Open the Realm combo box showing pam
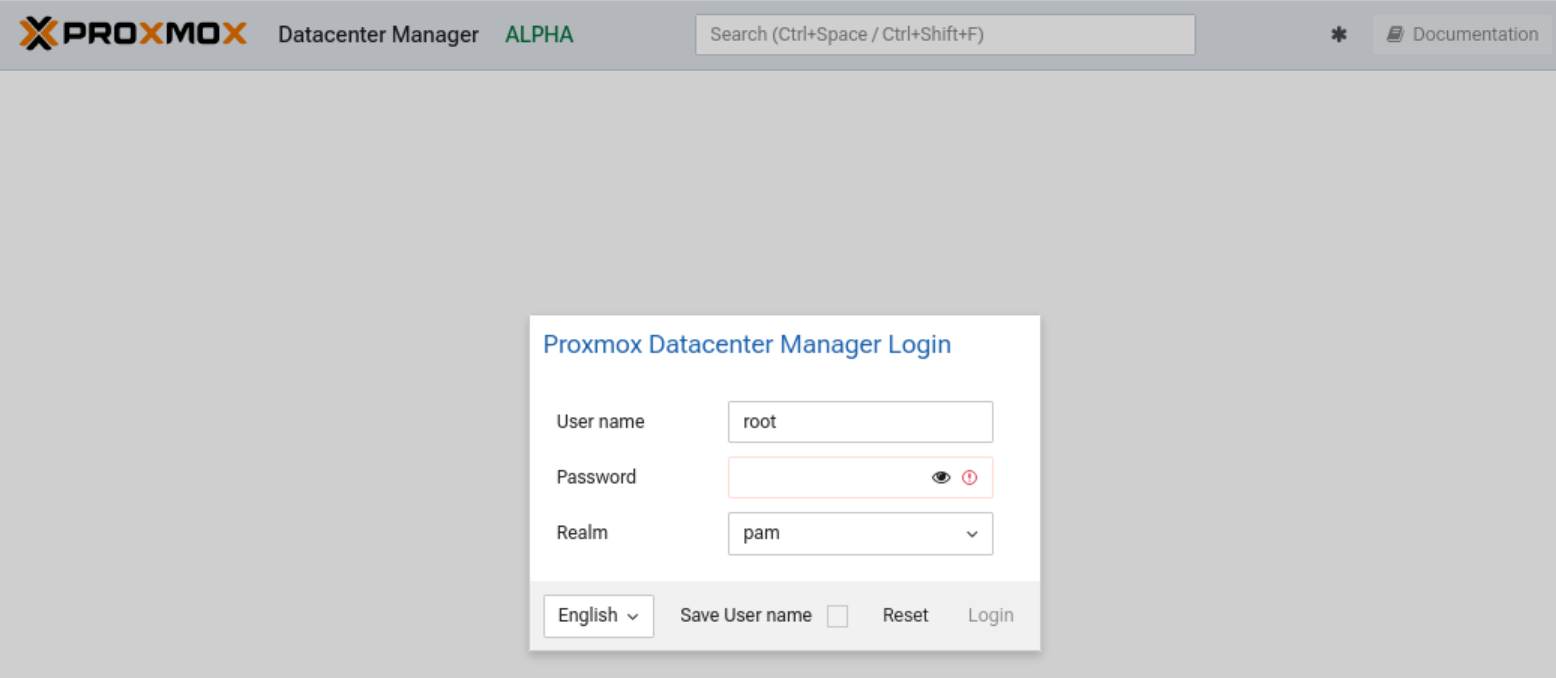1556x678 pixels. point(860,534)
